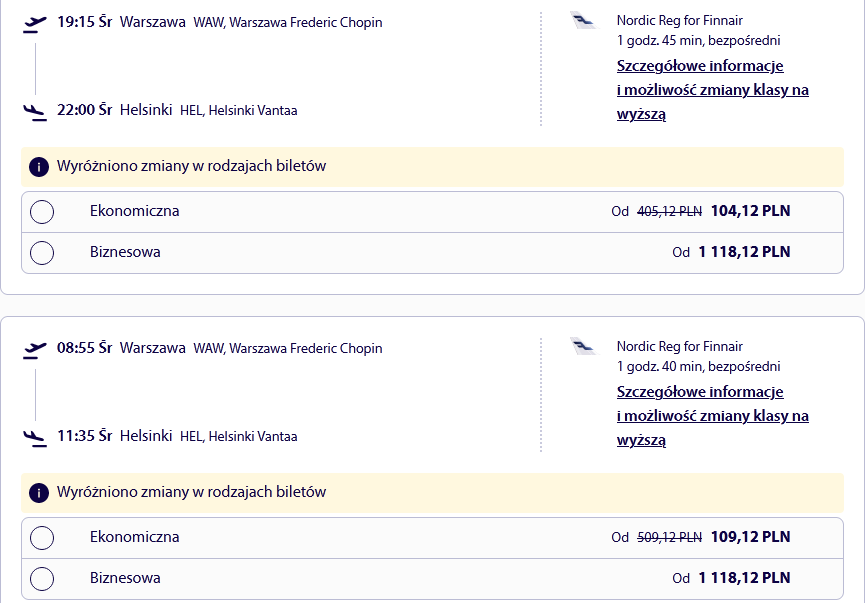The width and height of the screenshot is (865, 603).
Task: Click info icon in second ticket-changes notice
Action: point(39,493)
